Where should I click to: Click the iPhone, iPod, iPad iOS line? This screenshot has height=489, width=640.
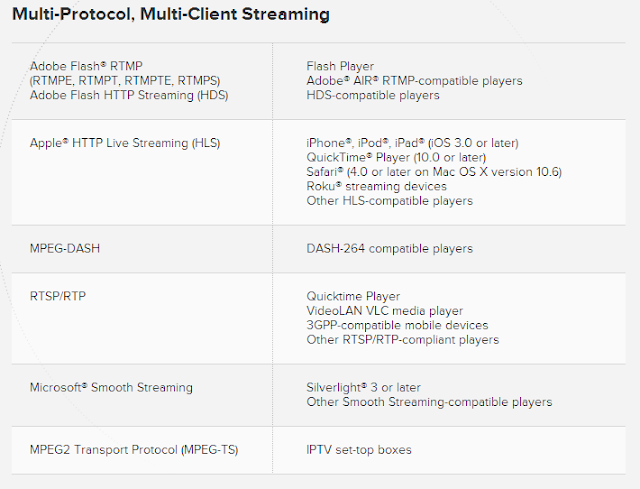(x=412, y=143)
